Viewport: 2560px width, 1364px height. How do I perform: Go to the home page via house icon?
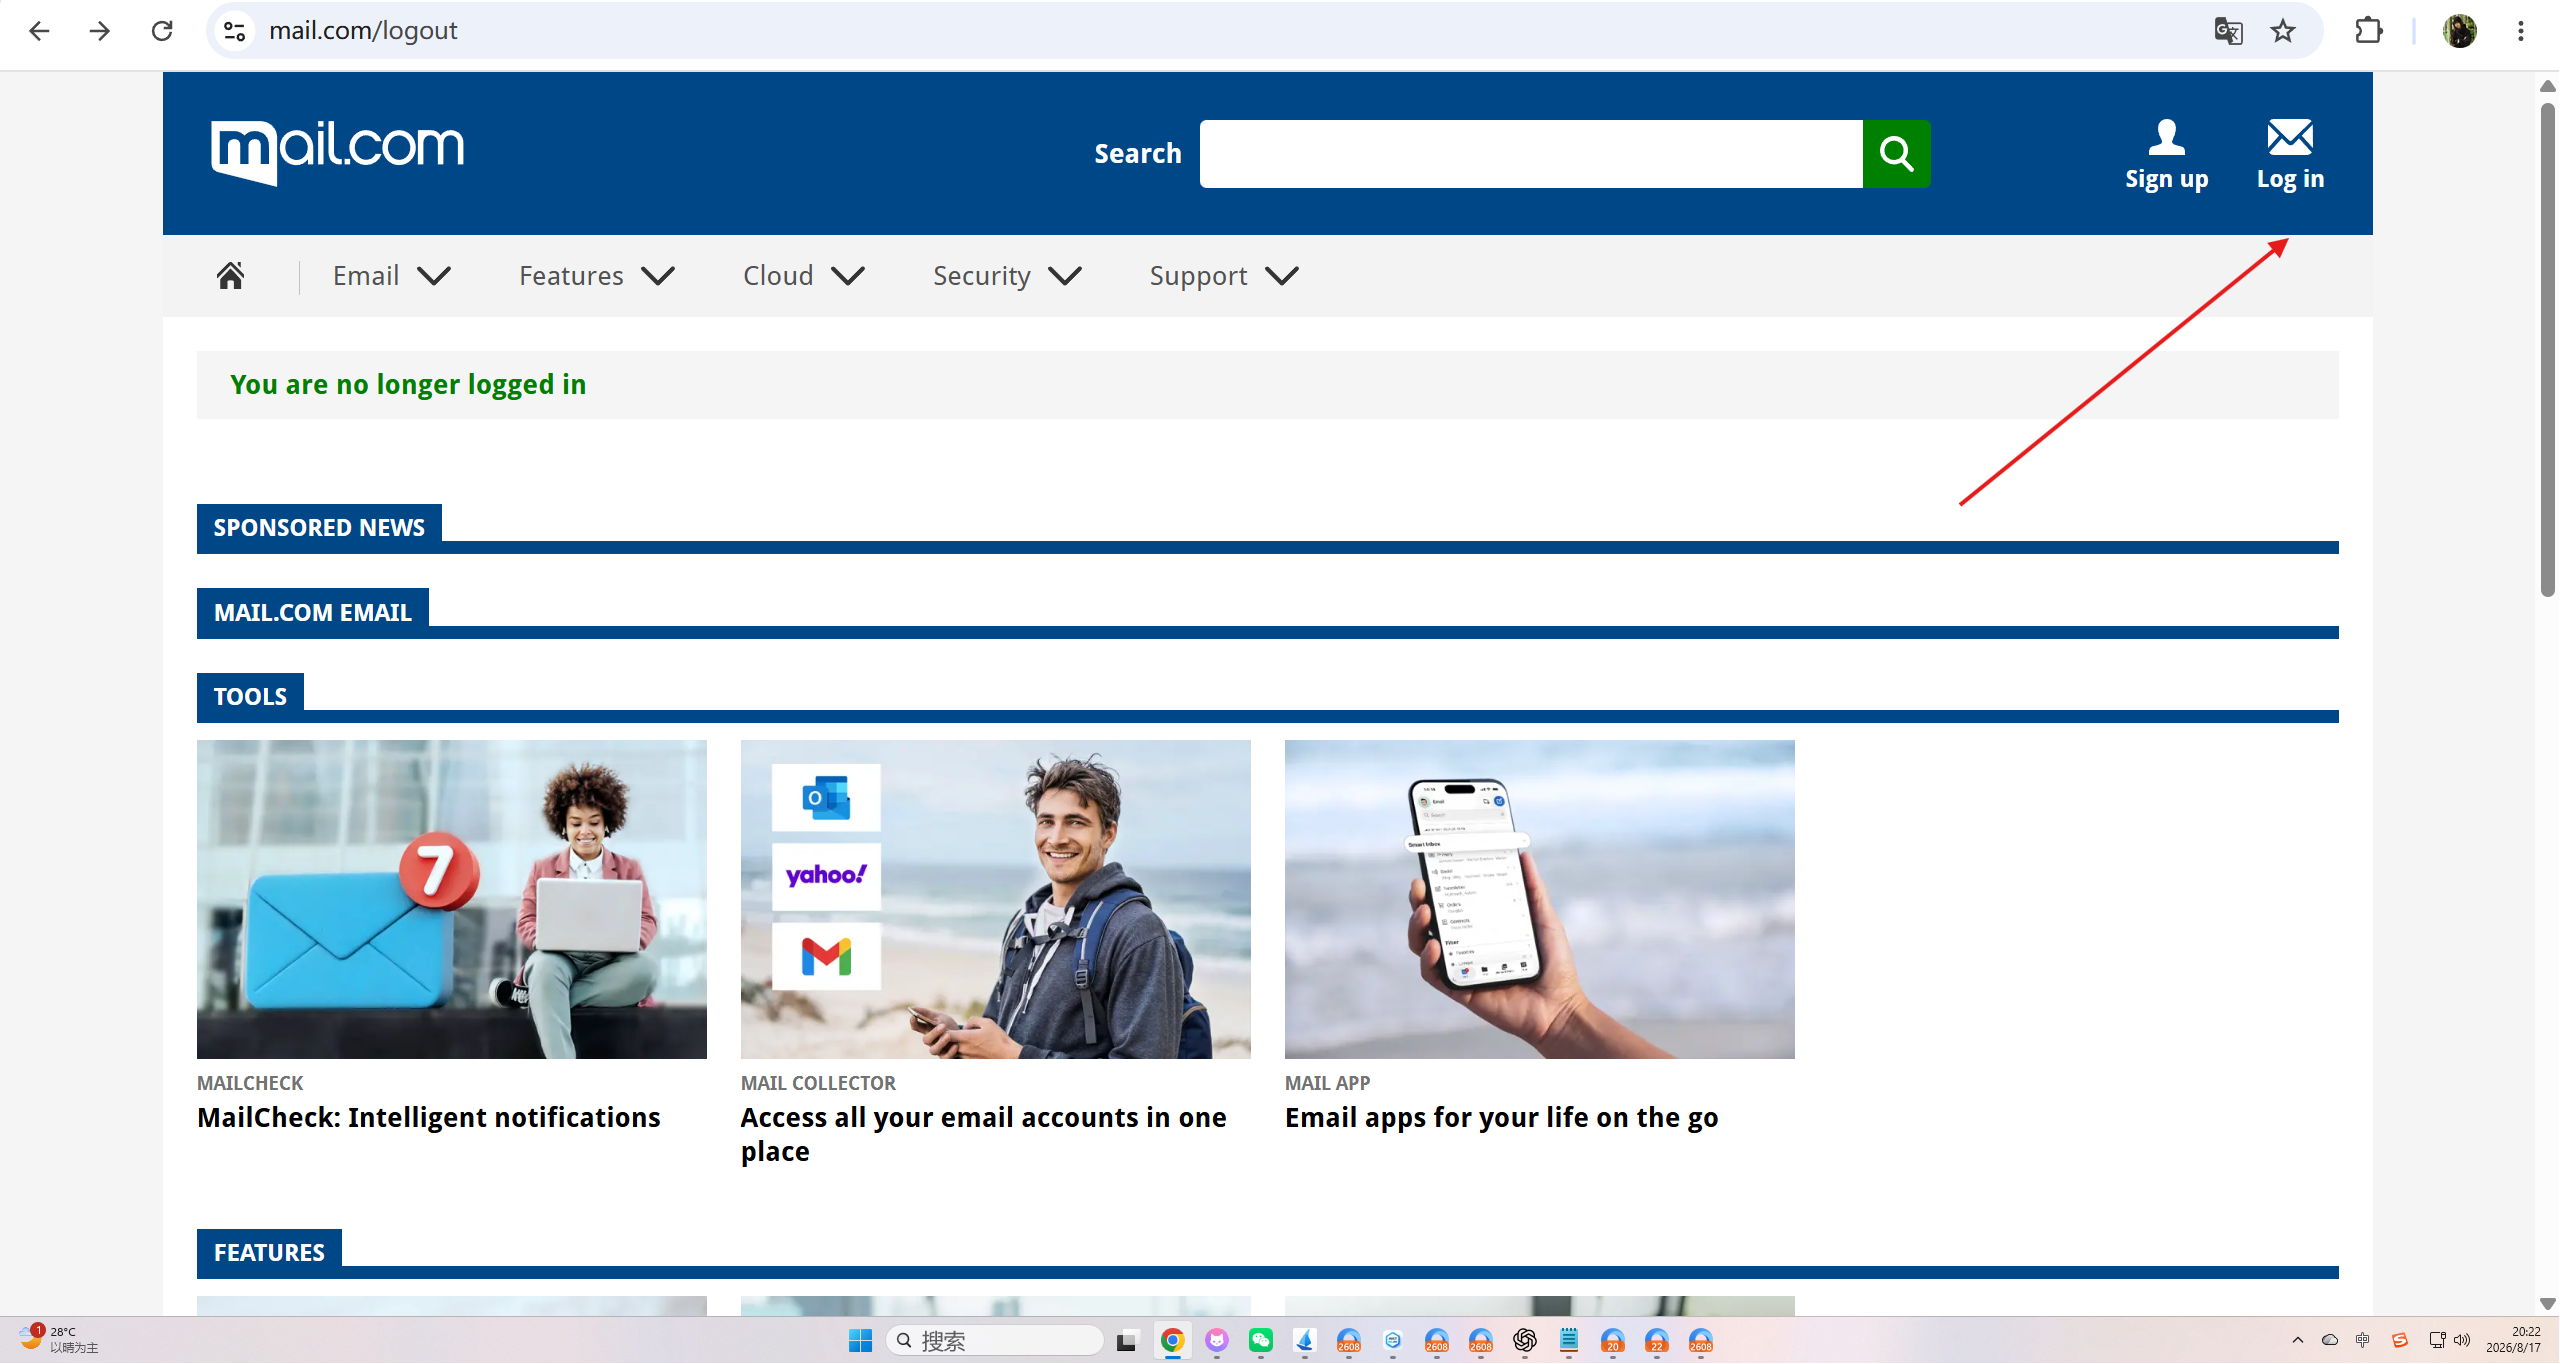[x=231, y=275]
